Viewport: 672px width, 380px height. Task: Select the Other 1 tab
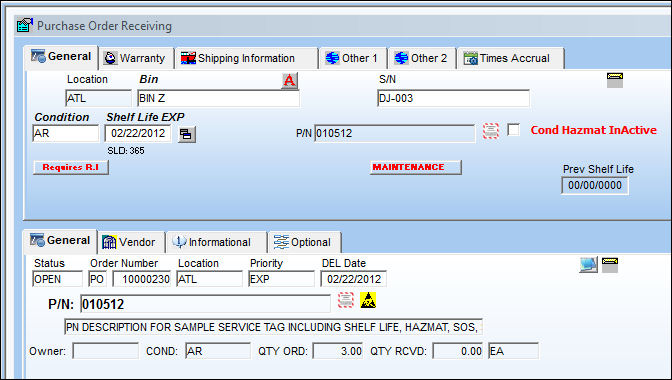353,58
